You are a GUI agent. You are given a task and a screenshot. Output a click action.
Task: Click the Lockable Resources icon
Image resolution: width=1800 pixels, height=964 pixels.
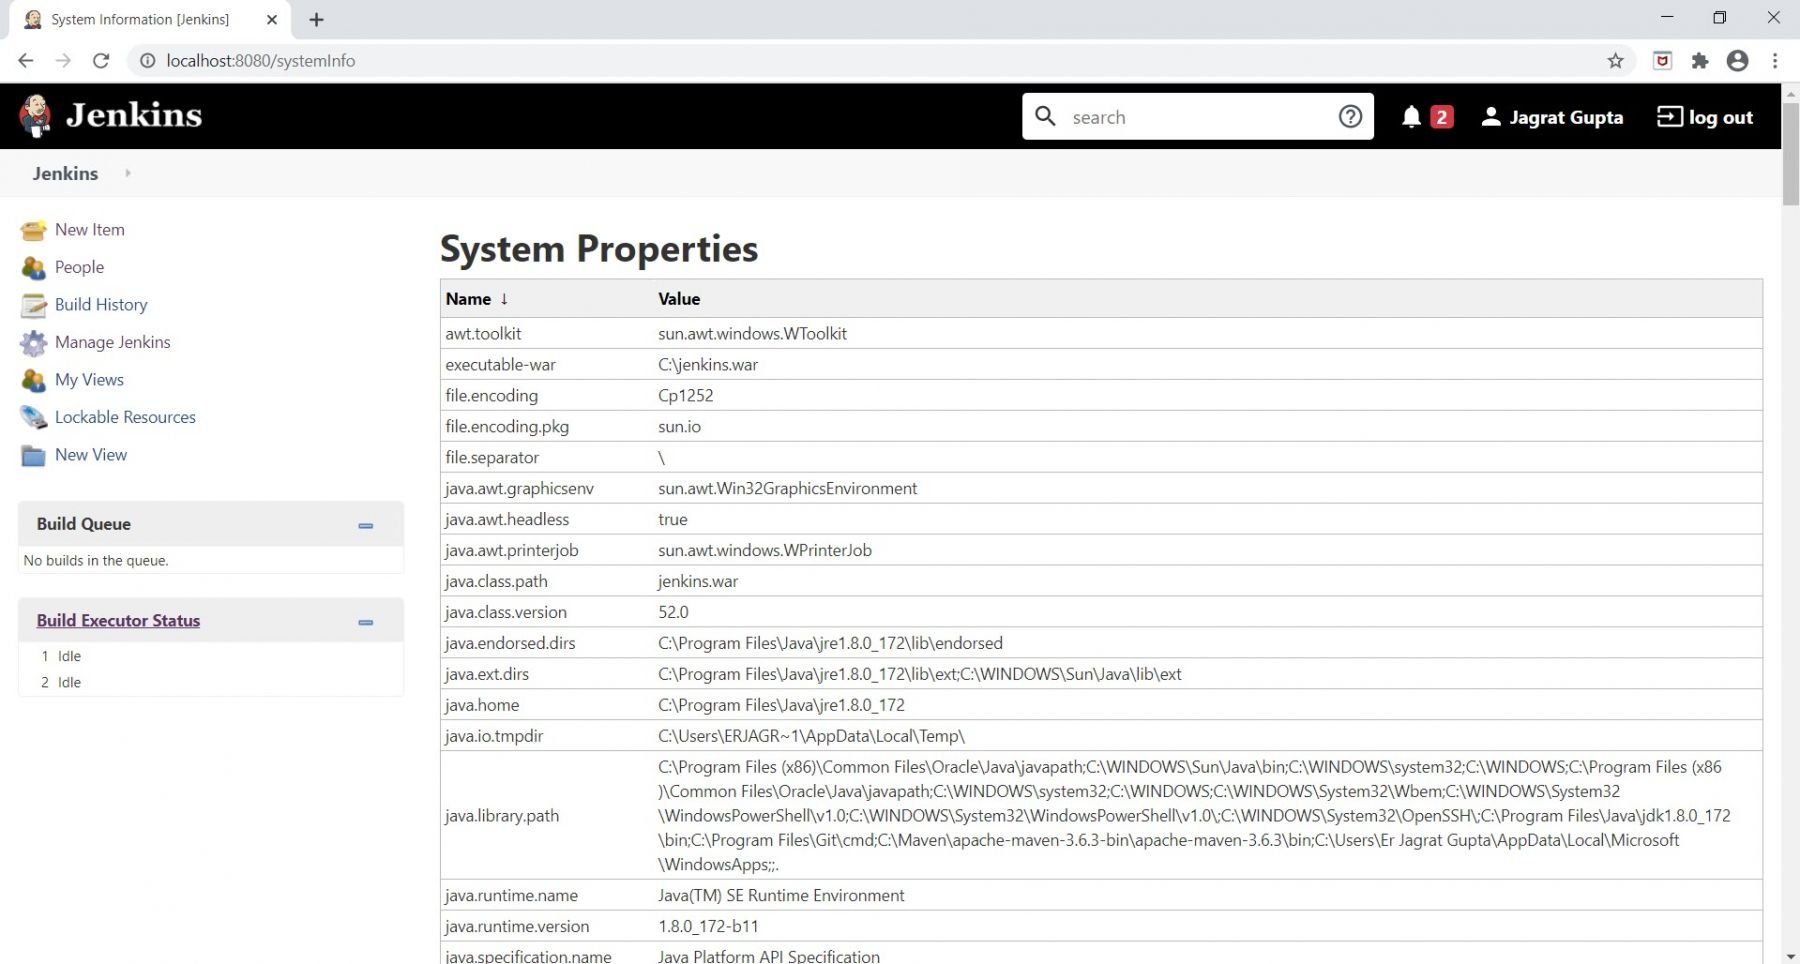[x=33, y=417]
